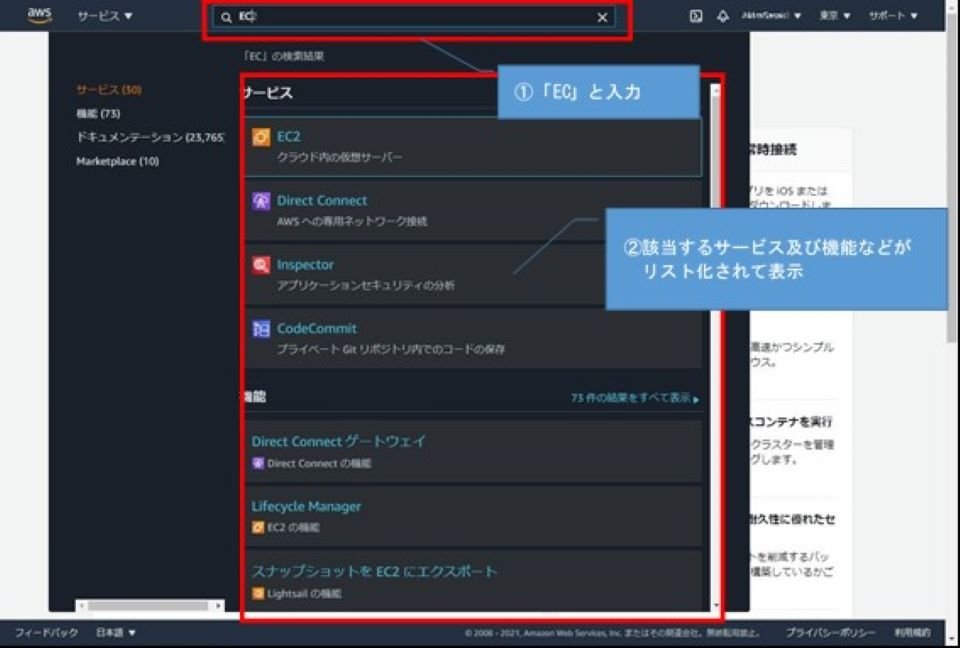Screen dimensions: 960x648
Task: Click the EC2 の機能 small icon
Action: coord(258,527)
